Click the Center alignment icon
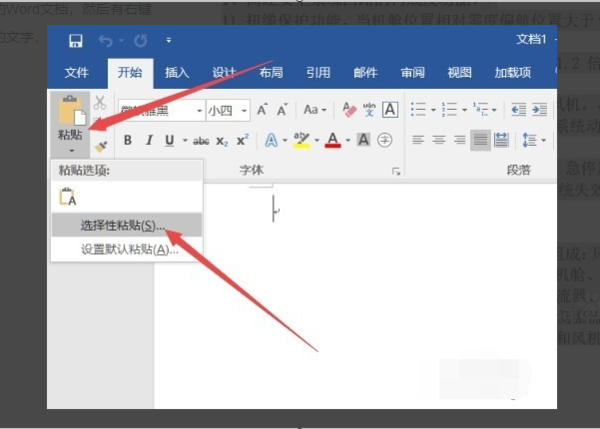The width and height of the screenshot is (600, 429). tap(439, 140)
